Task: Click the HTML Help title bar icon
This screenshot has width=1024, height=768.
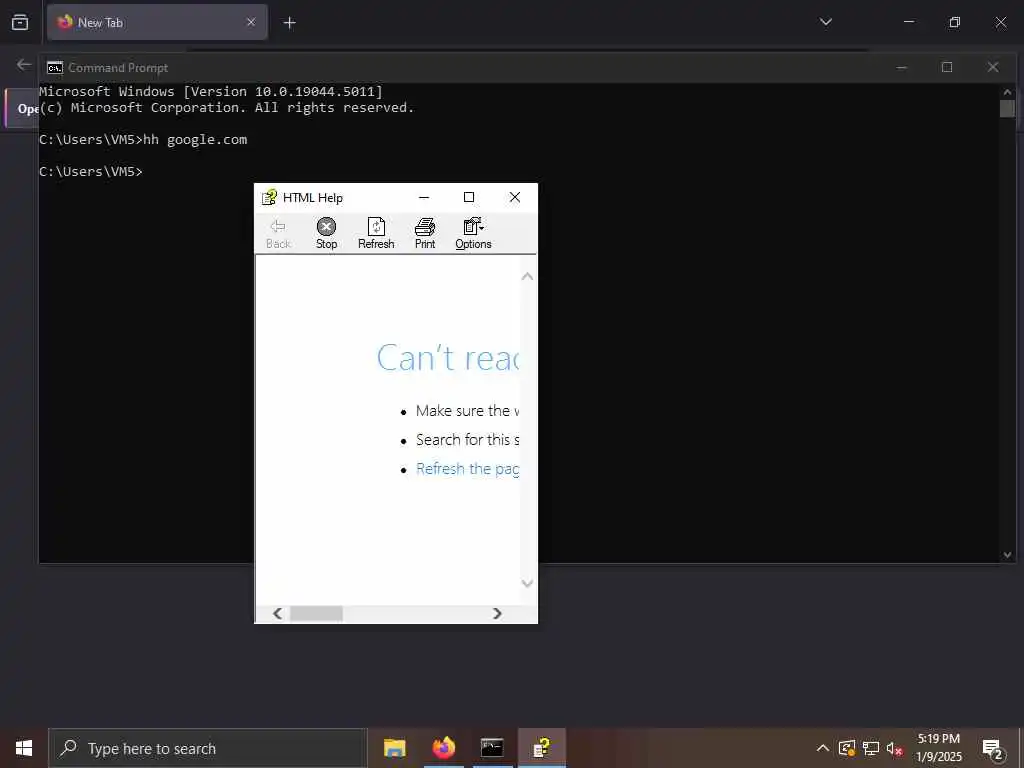Action: pos(269,197)
